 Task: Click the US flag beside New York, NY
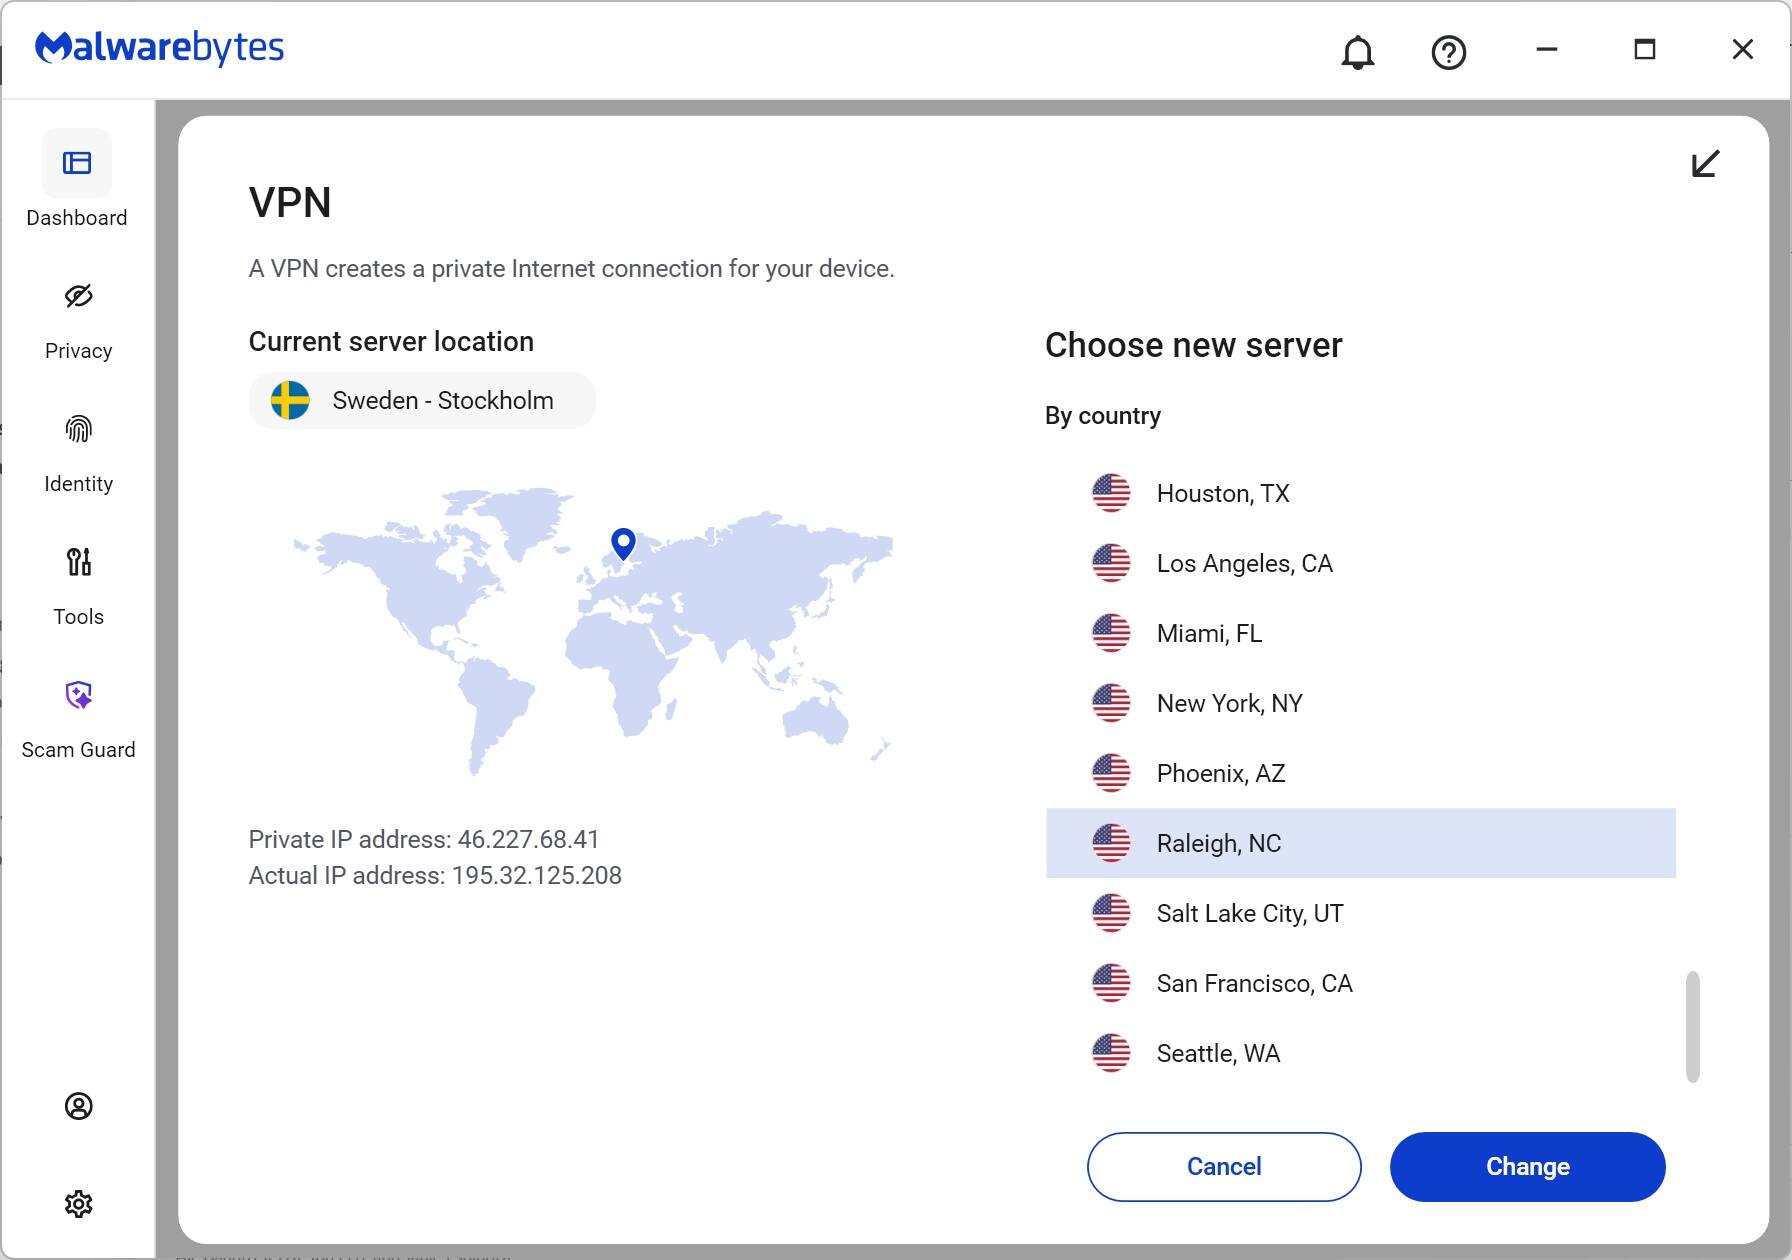click(x=1111, y=703)
